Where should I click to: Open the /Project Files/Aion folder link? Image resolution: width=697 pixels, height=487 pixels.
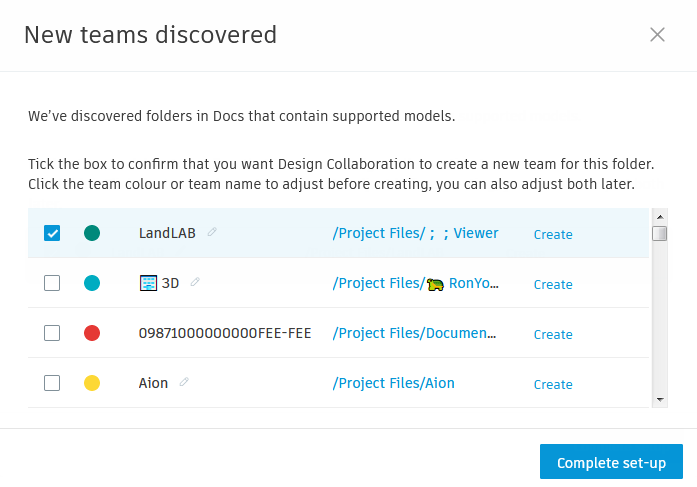(394, 383)
